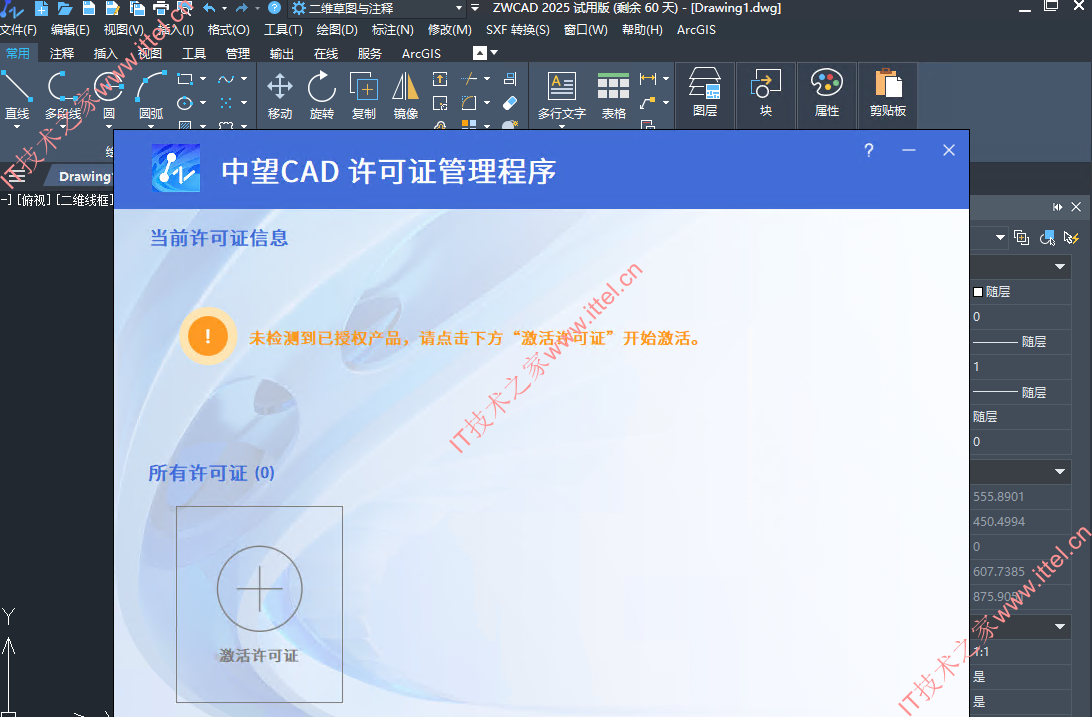Print the drawing with plot icon
Viewport: 1092px width, 717px height.
tap(161, 8)
